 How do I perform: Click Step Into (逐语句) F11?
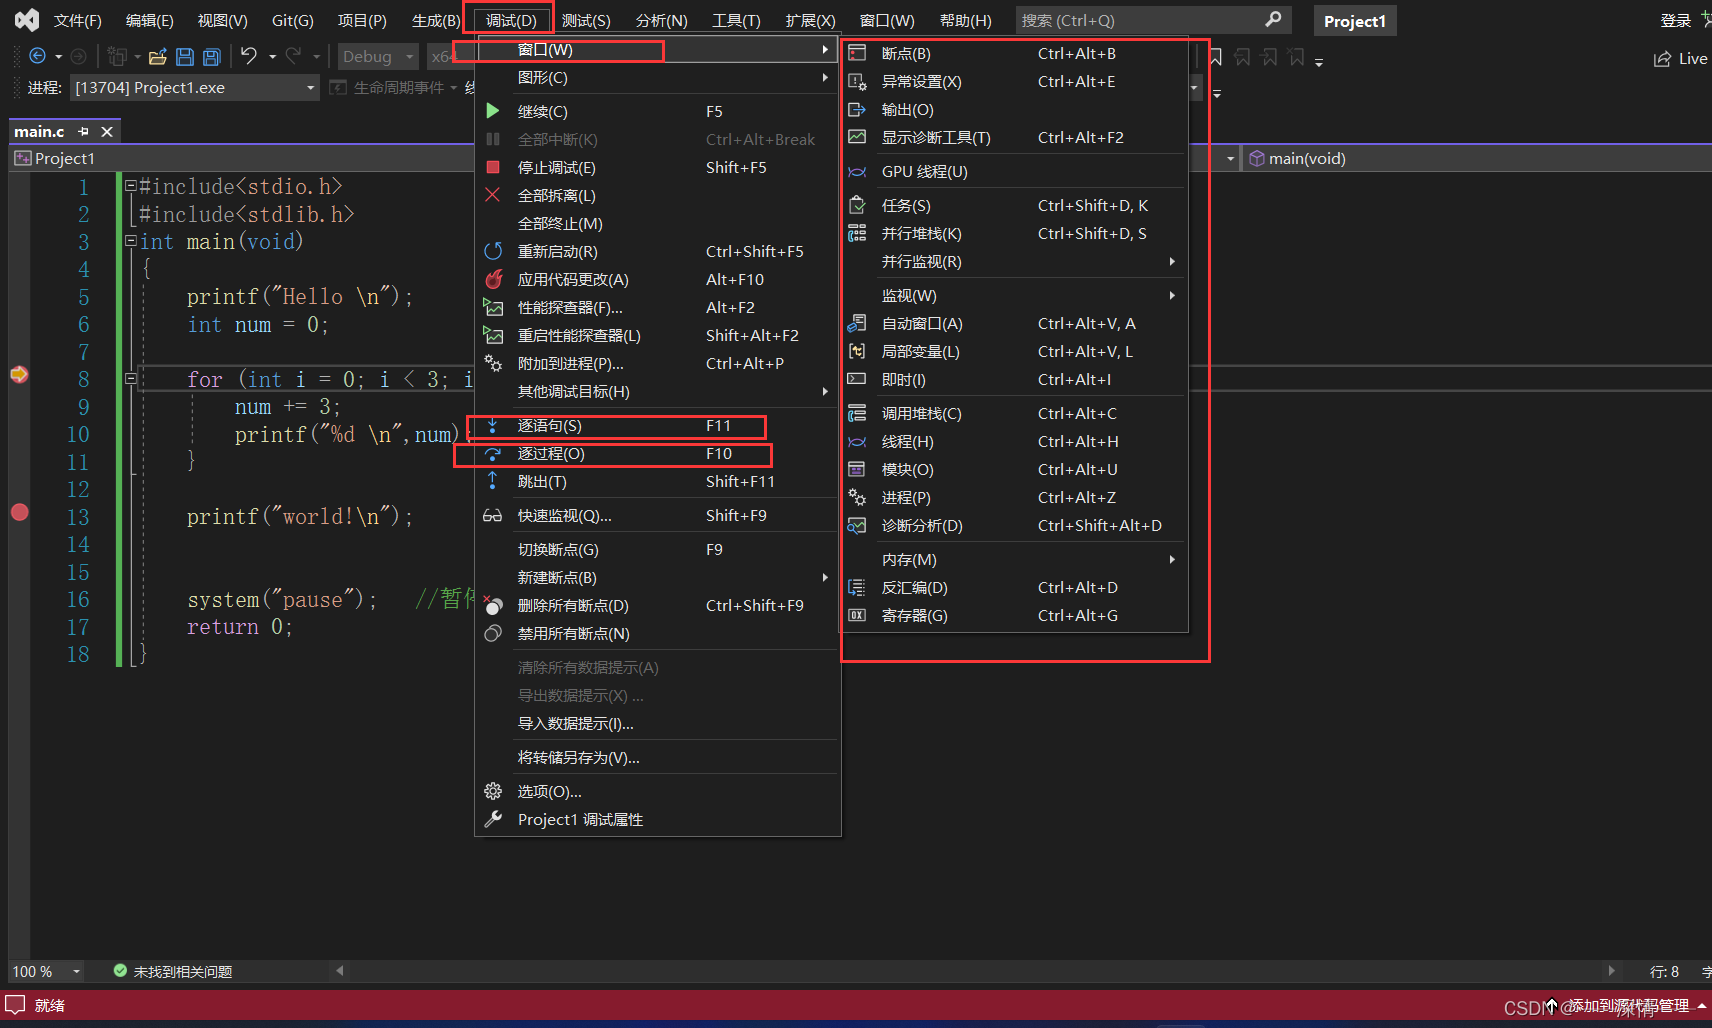(x=657, y=426)
